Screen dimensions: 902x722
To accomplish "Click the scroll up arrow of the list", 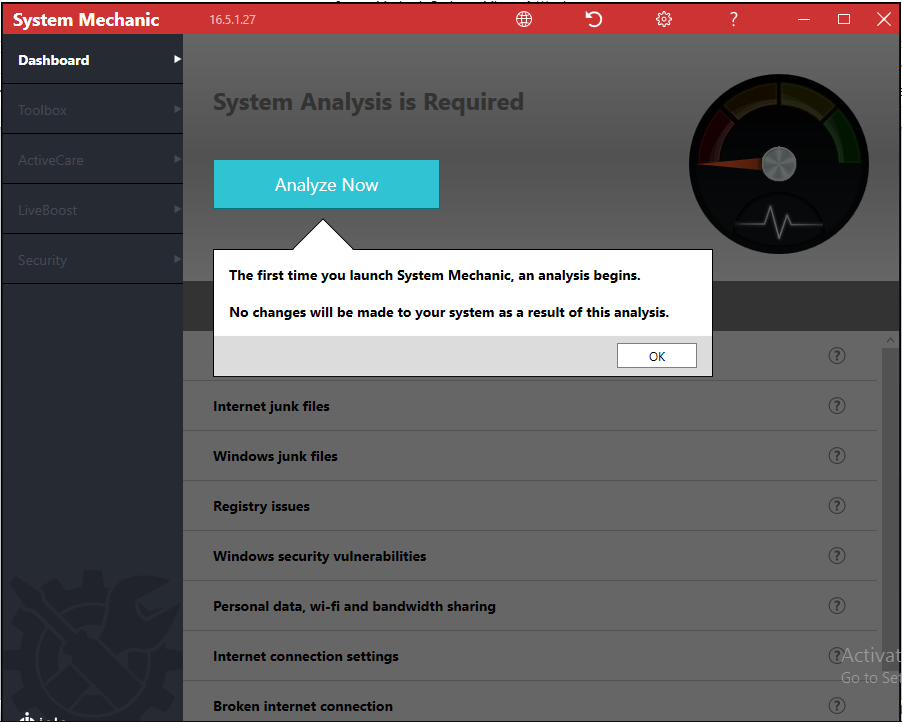I will click(x=890, y=340).
